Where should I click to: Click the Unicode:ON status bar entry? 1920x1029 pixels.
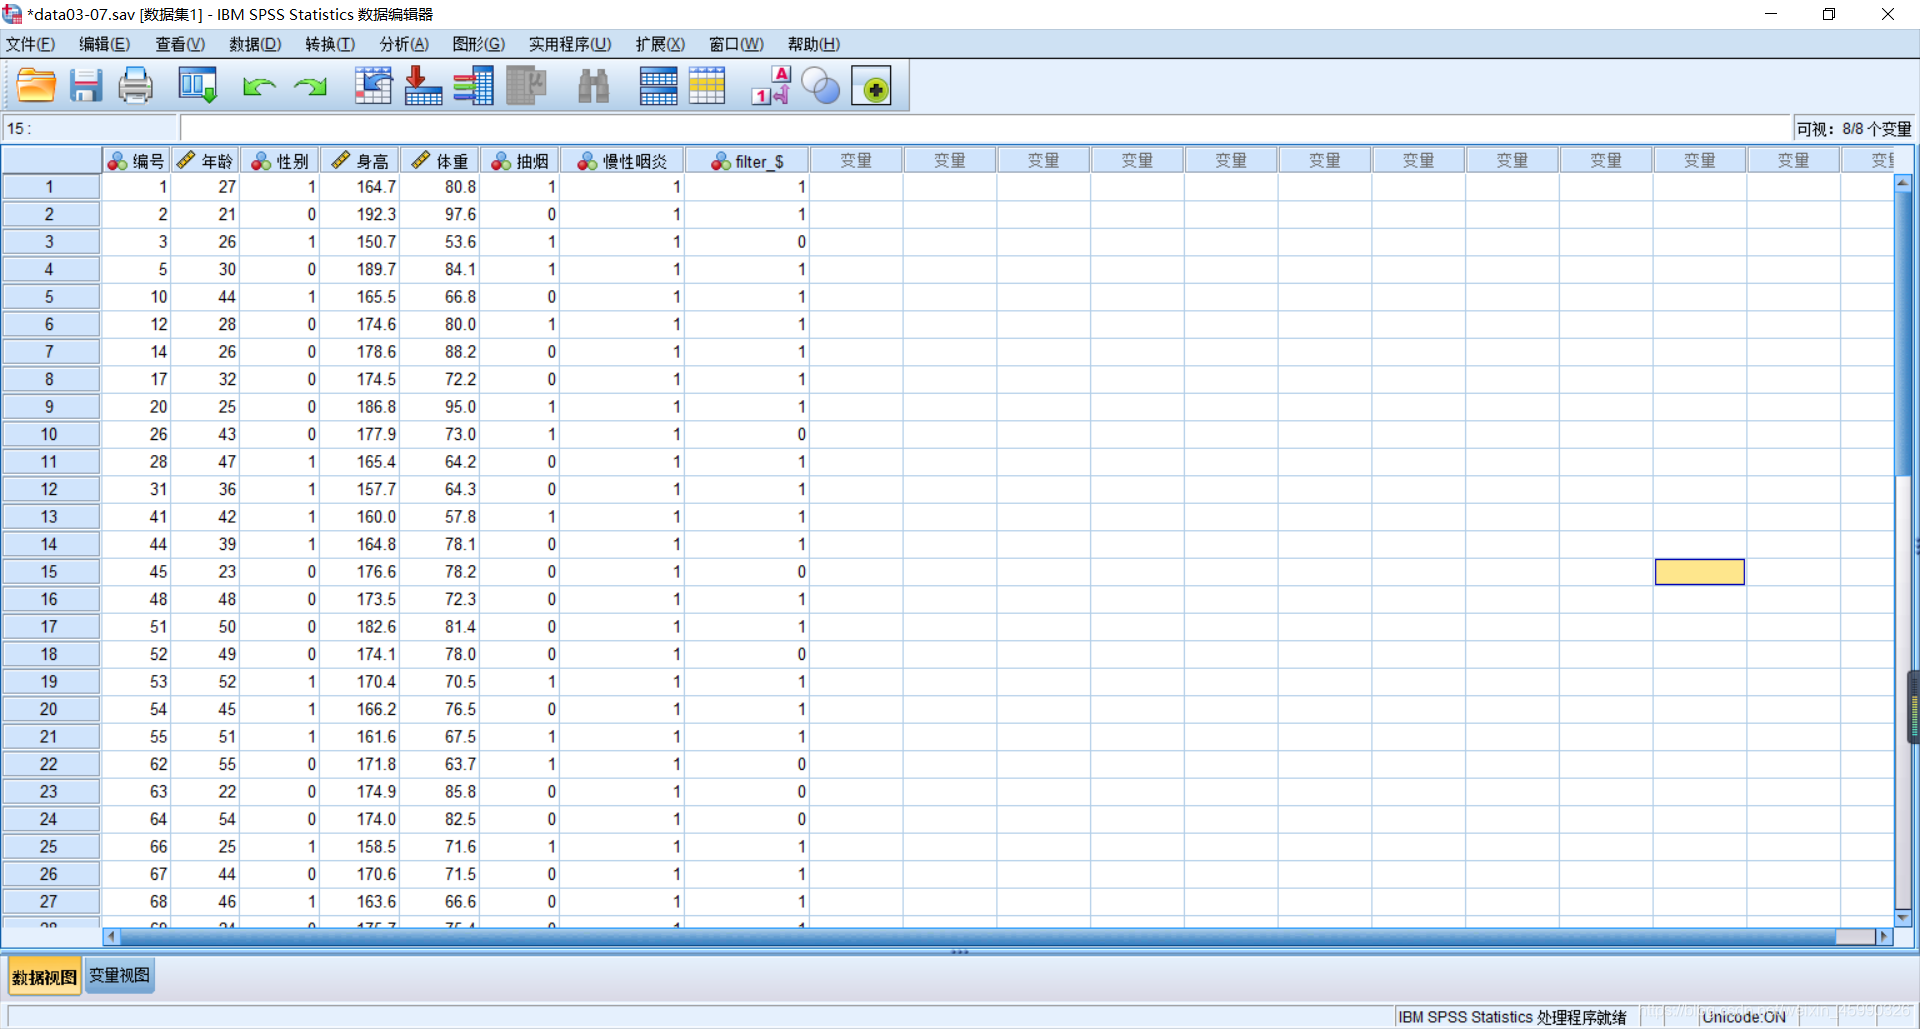pos(1744,1017)
